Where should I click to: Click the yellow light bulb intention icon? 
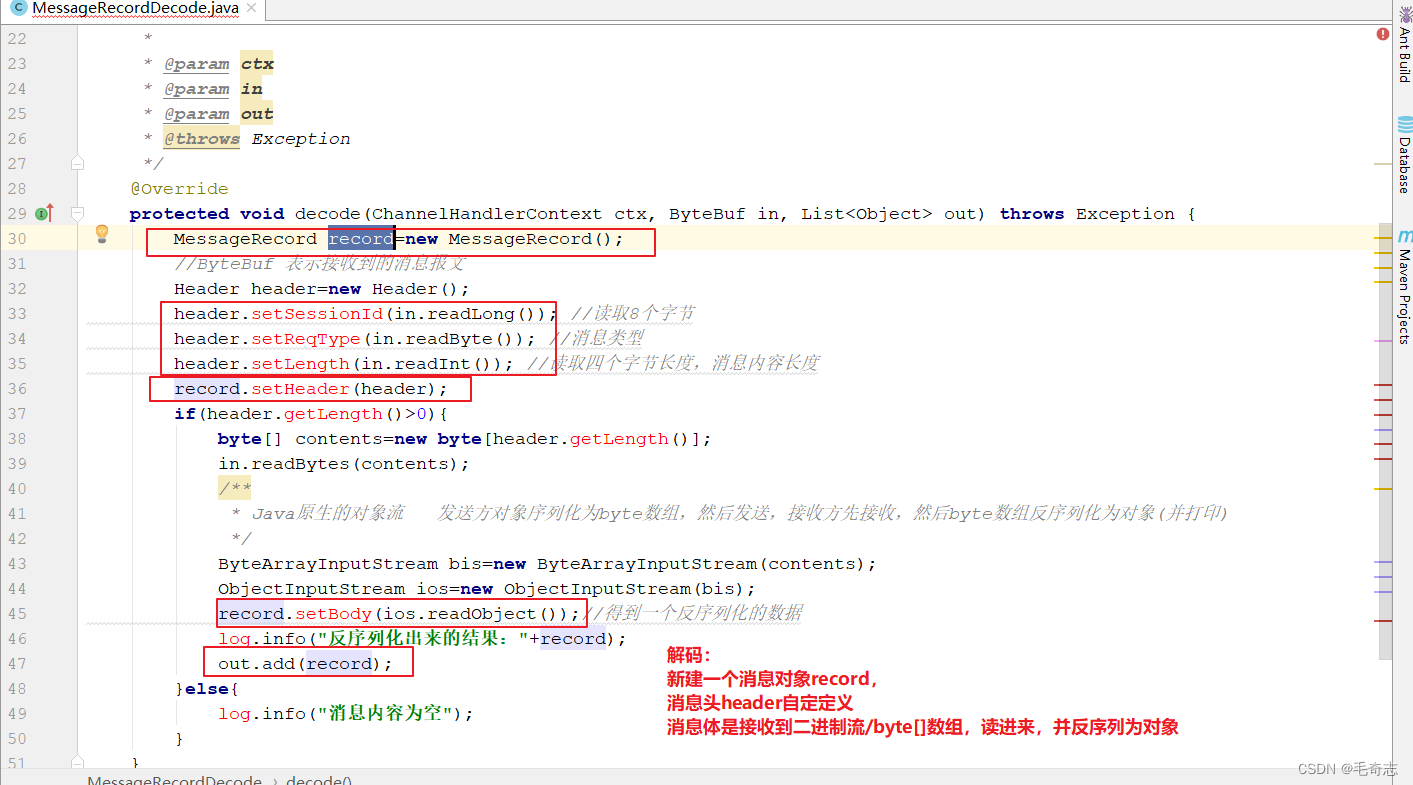[x=101, y=234]
